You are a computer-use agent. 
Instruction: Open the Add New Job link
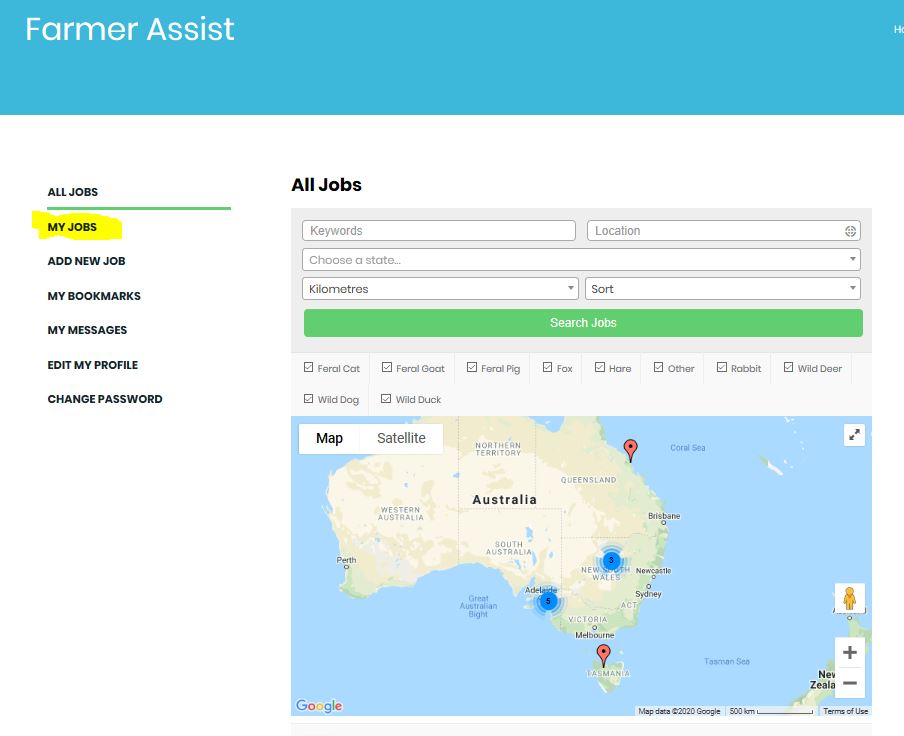pyautogui.click(x=86, y=261)
